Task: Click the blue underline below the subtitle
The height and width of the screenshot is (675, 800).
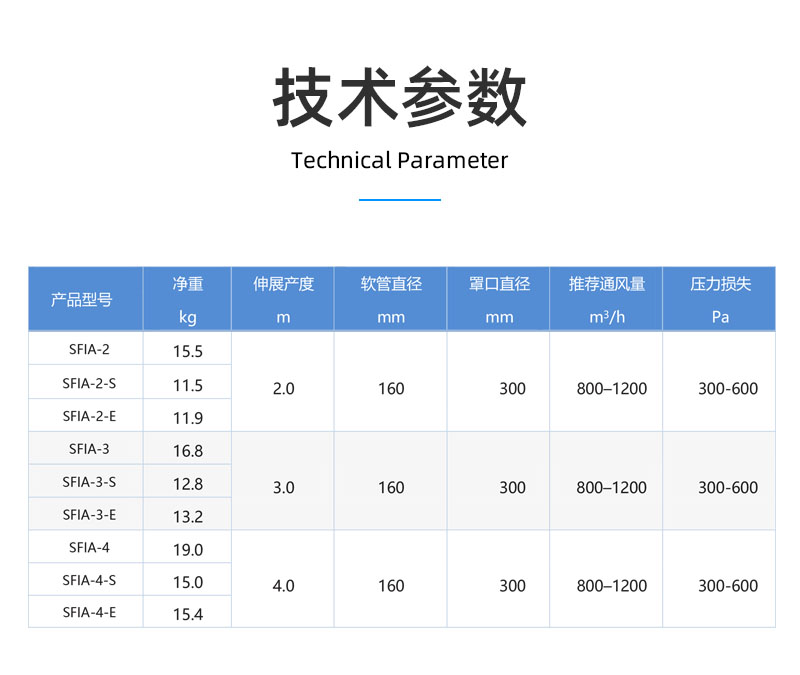Action: 399,200
